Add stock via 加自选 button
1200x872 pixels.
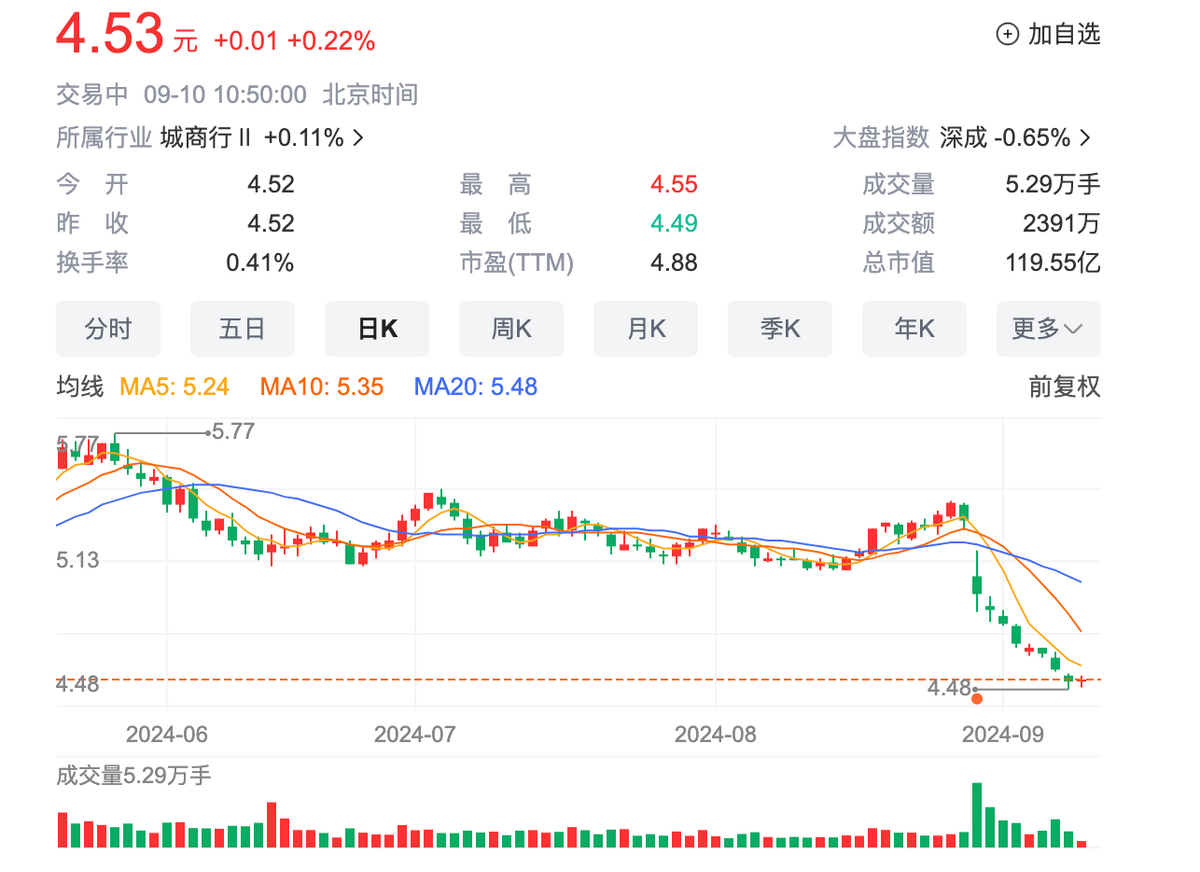(1048, 34)
